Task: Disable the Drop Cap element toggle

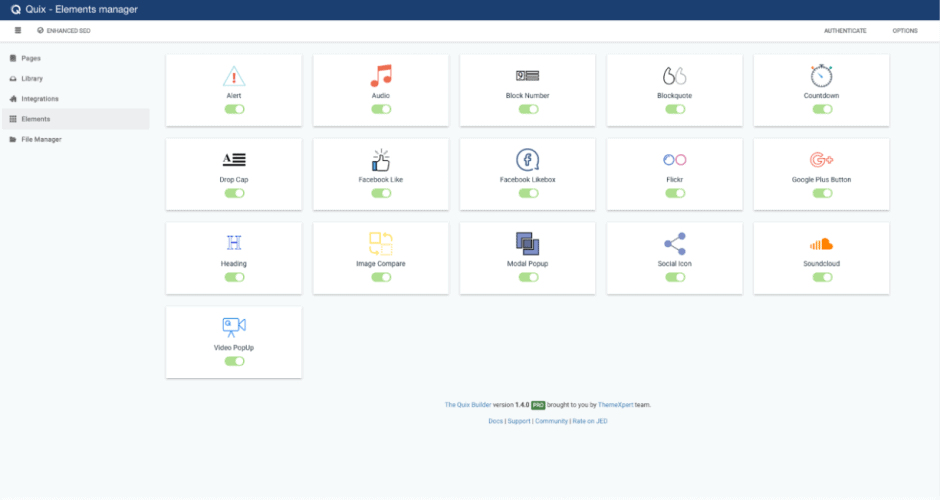Action: 234,193
